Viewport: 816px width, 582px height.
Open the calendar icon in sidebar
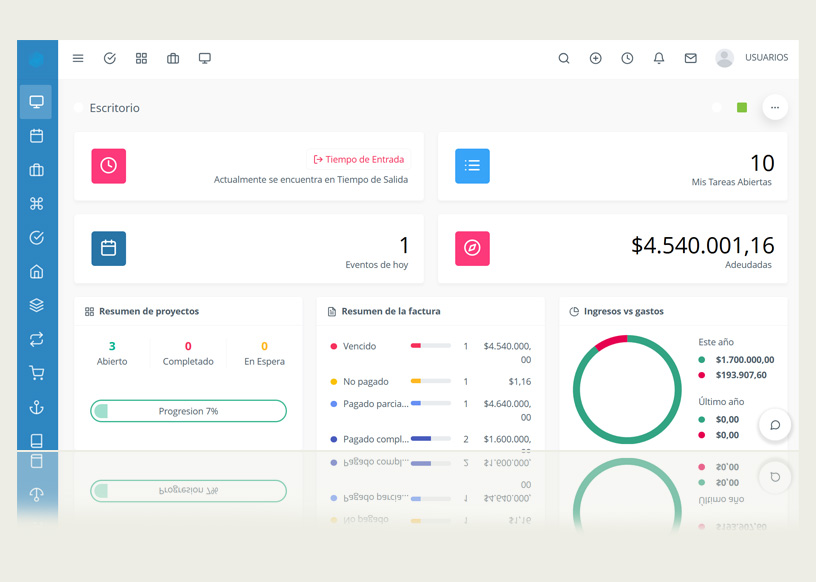(x=37, y=136)
